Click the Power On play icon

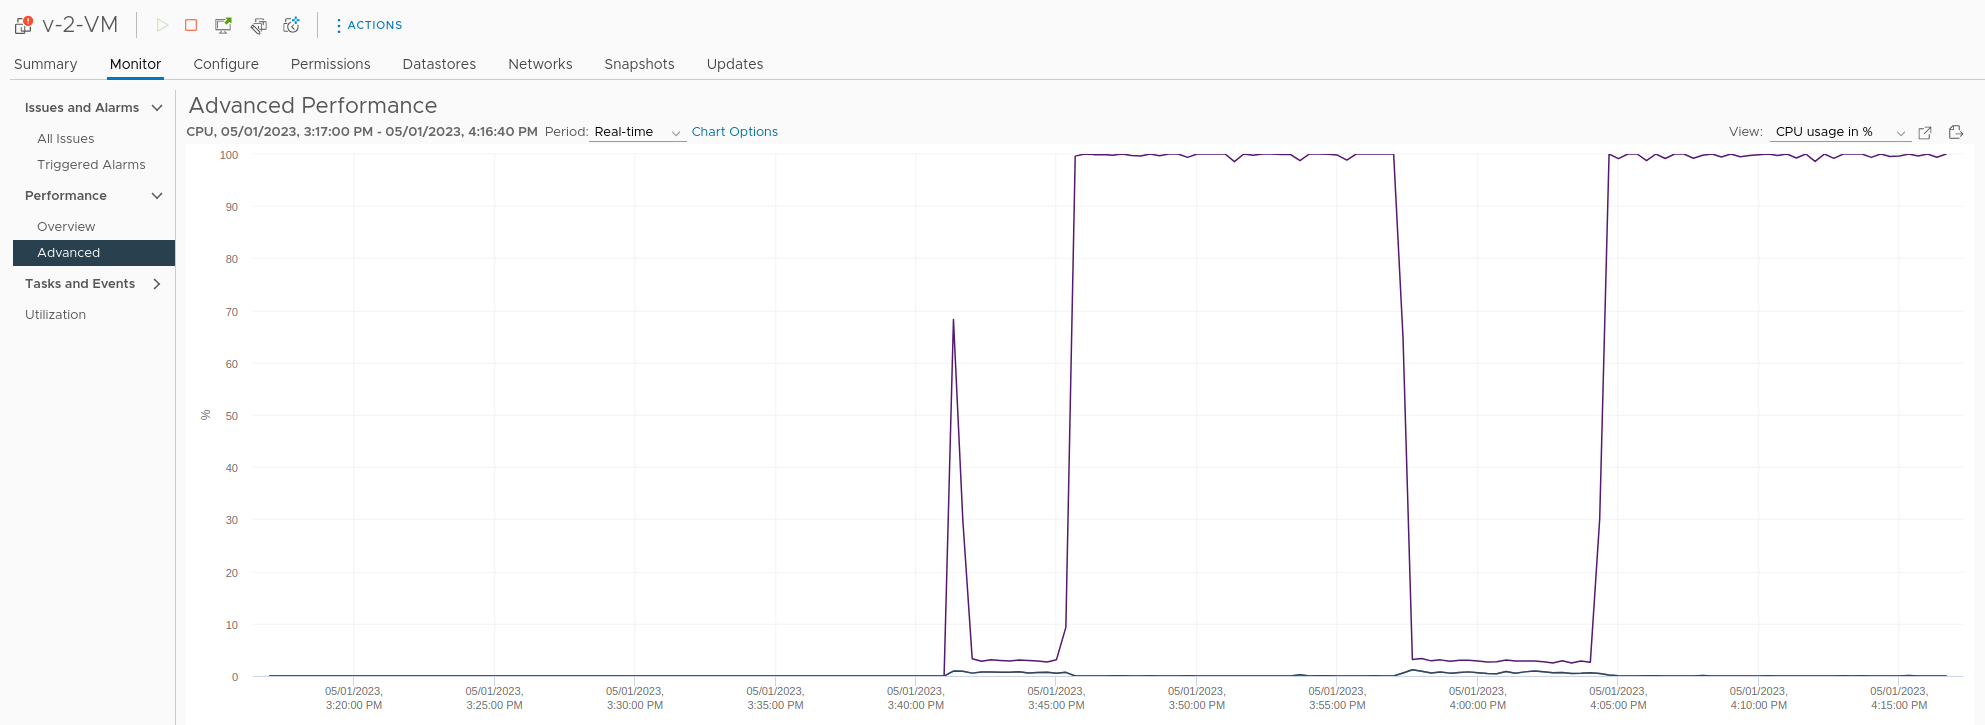pyautogui.click(x=162, y=25)
